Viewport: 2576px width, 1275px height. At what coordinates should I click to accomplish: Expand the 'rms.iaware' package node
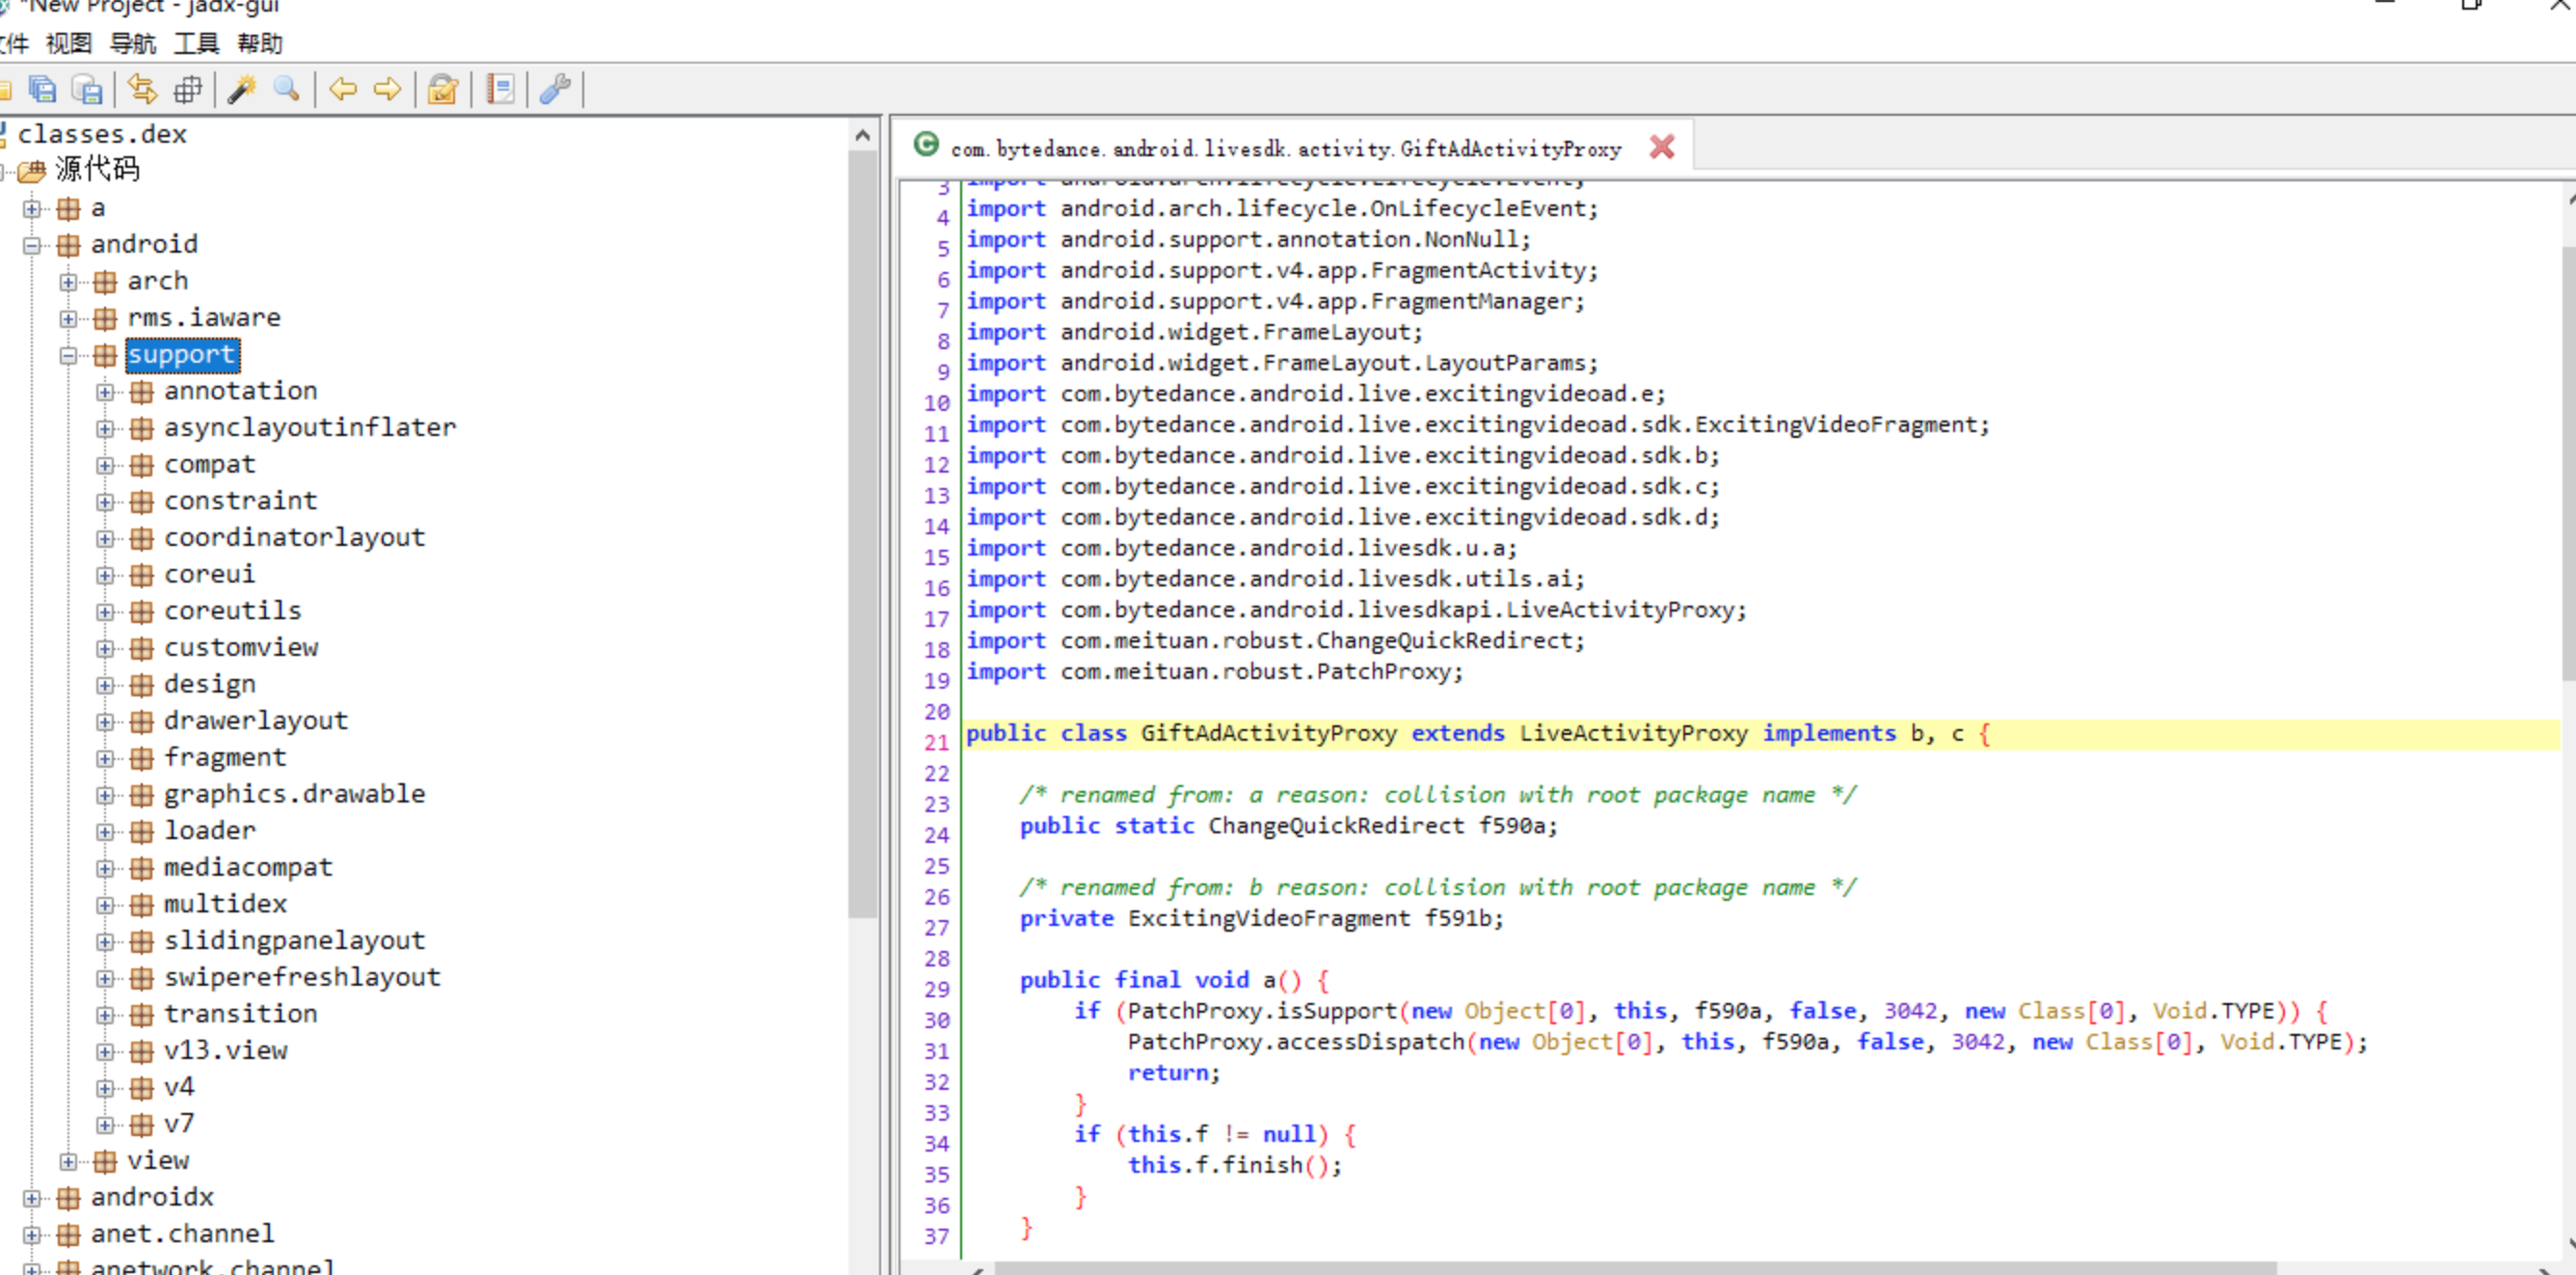coord(68,319)
